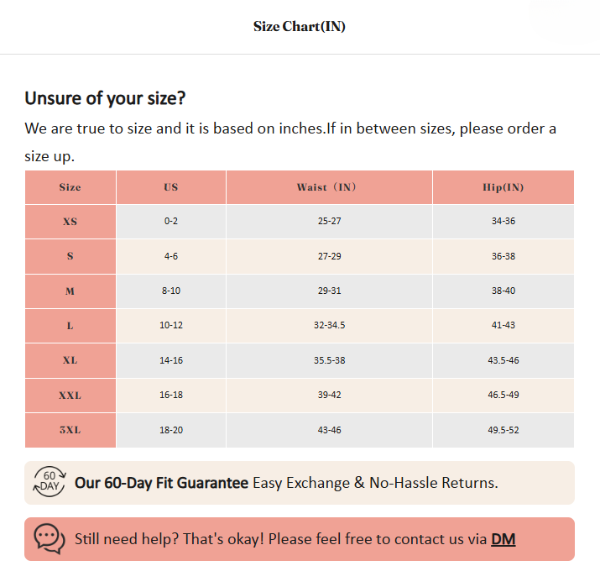Click the Still need help banner text

click(x=281, y=539)
